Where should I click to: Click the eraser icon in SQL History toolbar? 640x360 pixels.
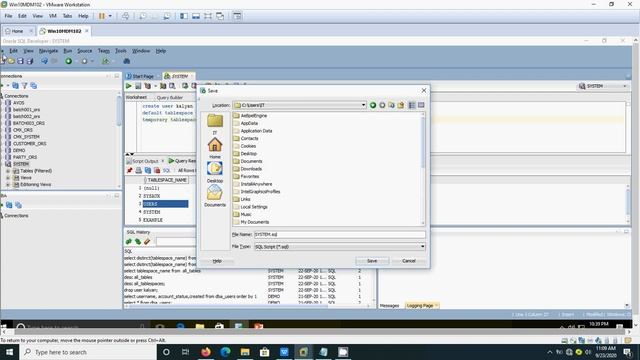tap(147, 242)
